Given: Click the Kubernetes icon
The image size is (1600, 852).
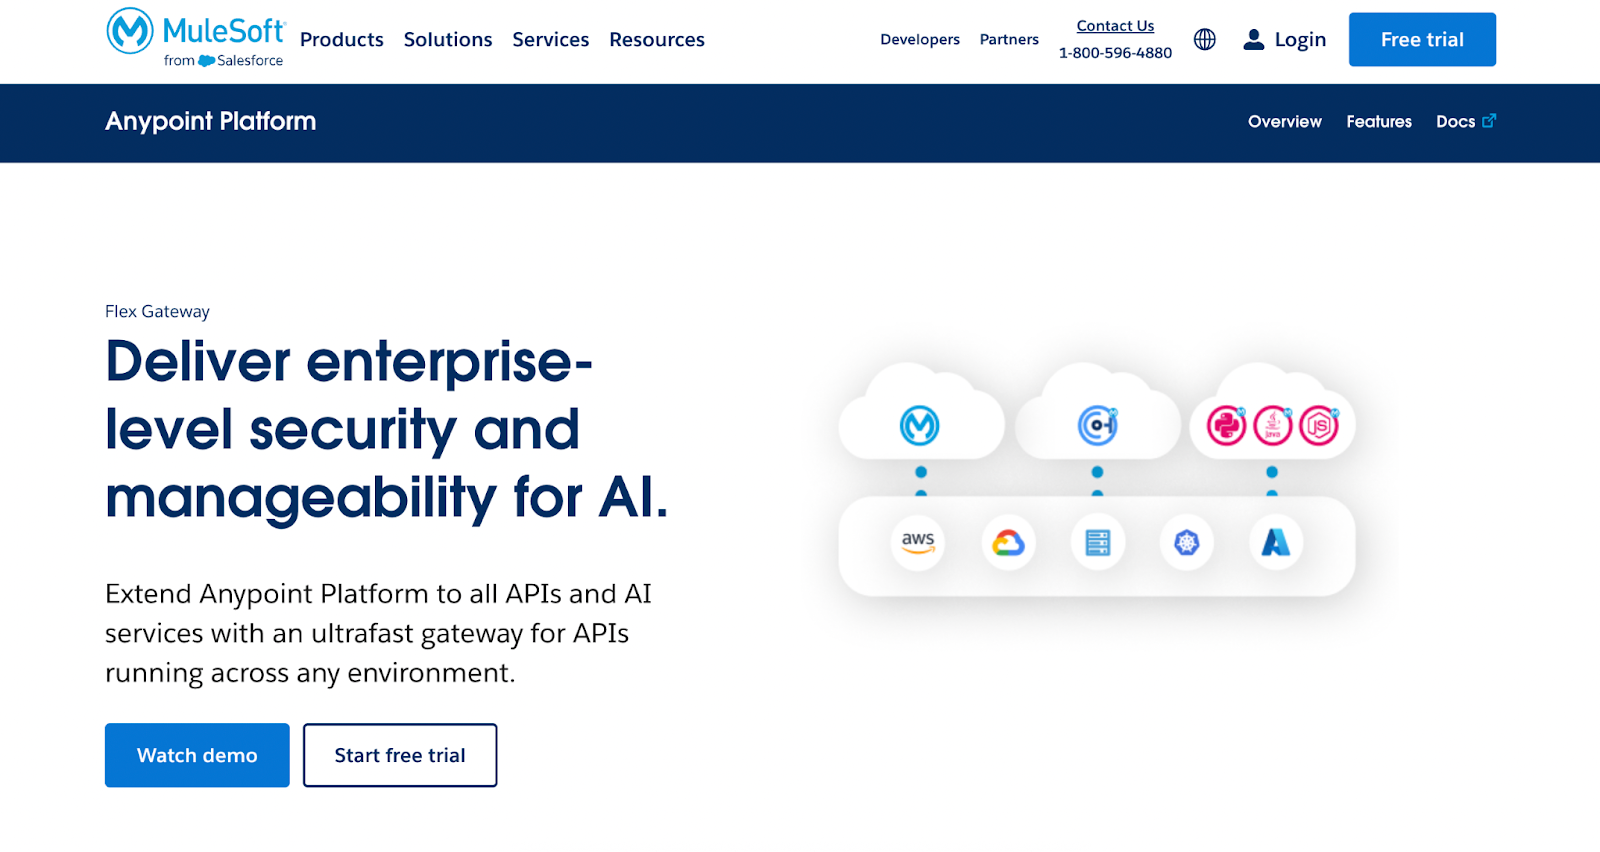Looking at the screenshot, I should (x=1187, y=543).
